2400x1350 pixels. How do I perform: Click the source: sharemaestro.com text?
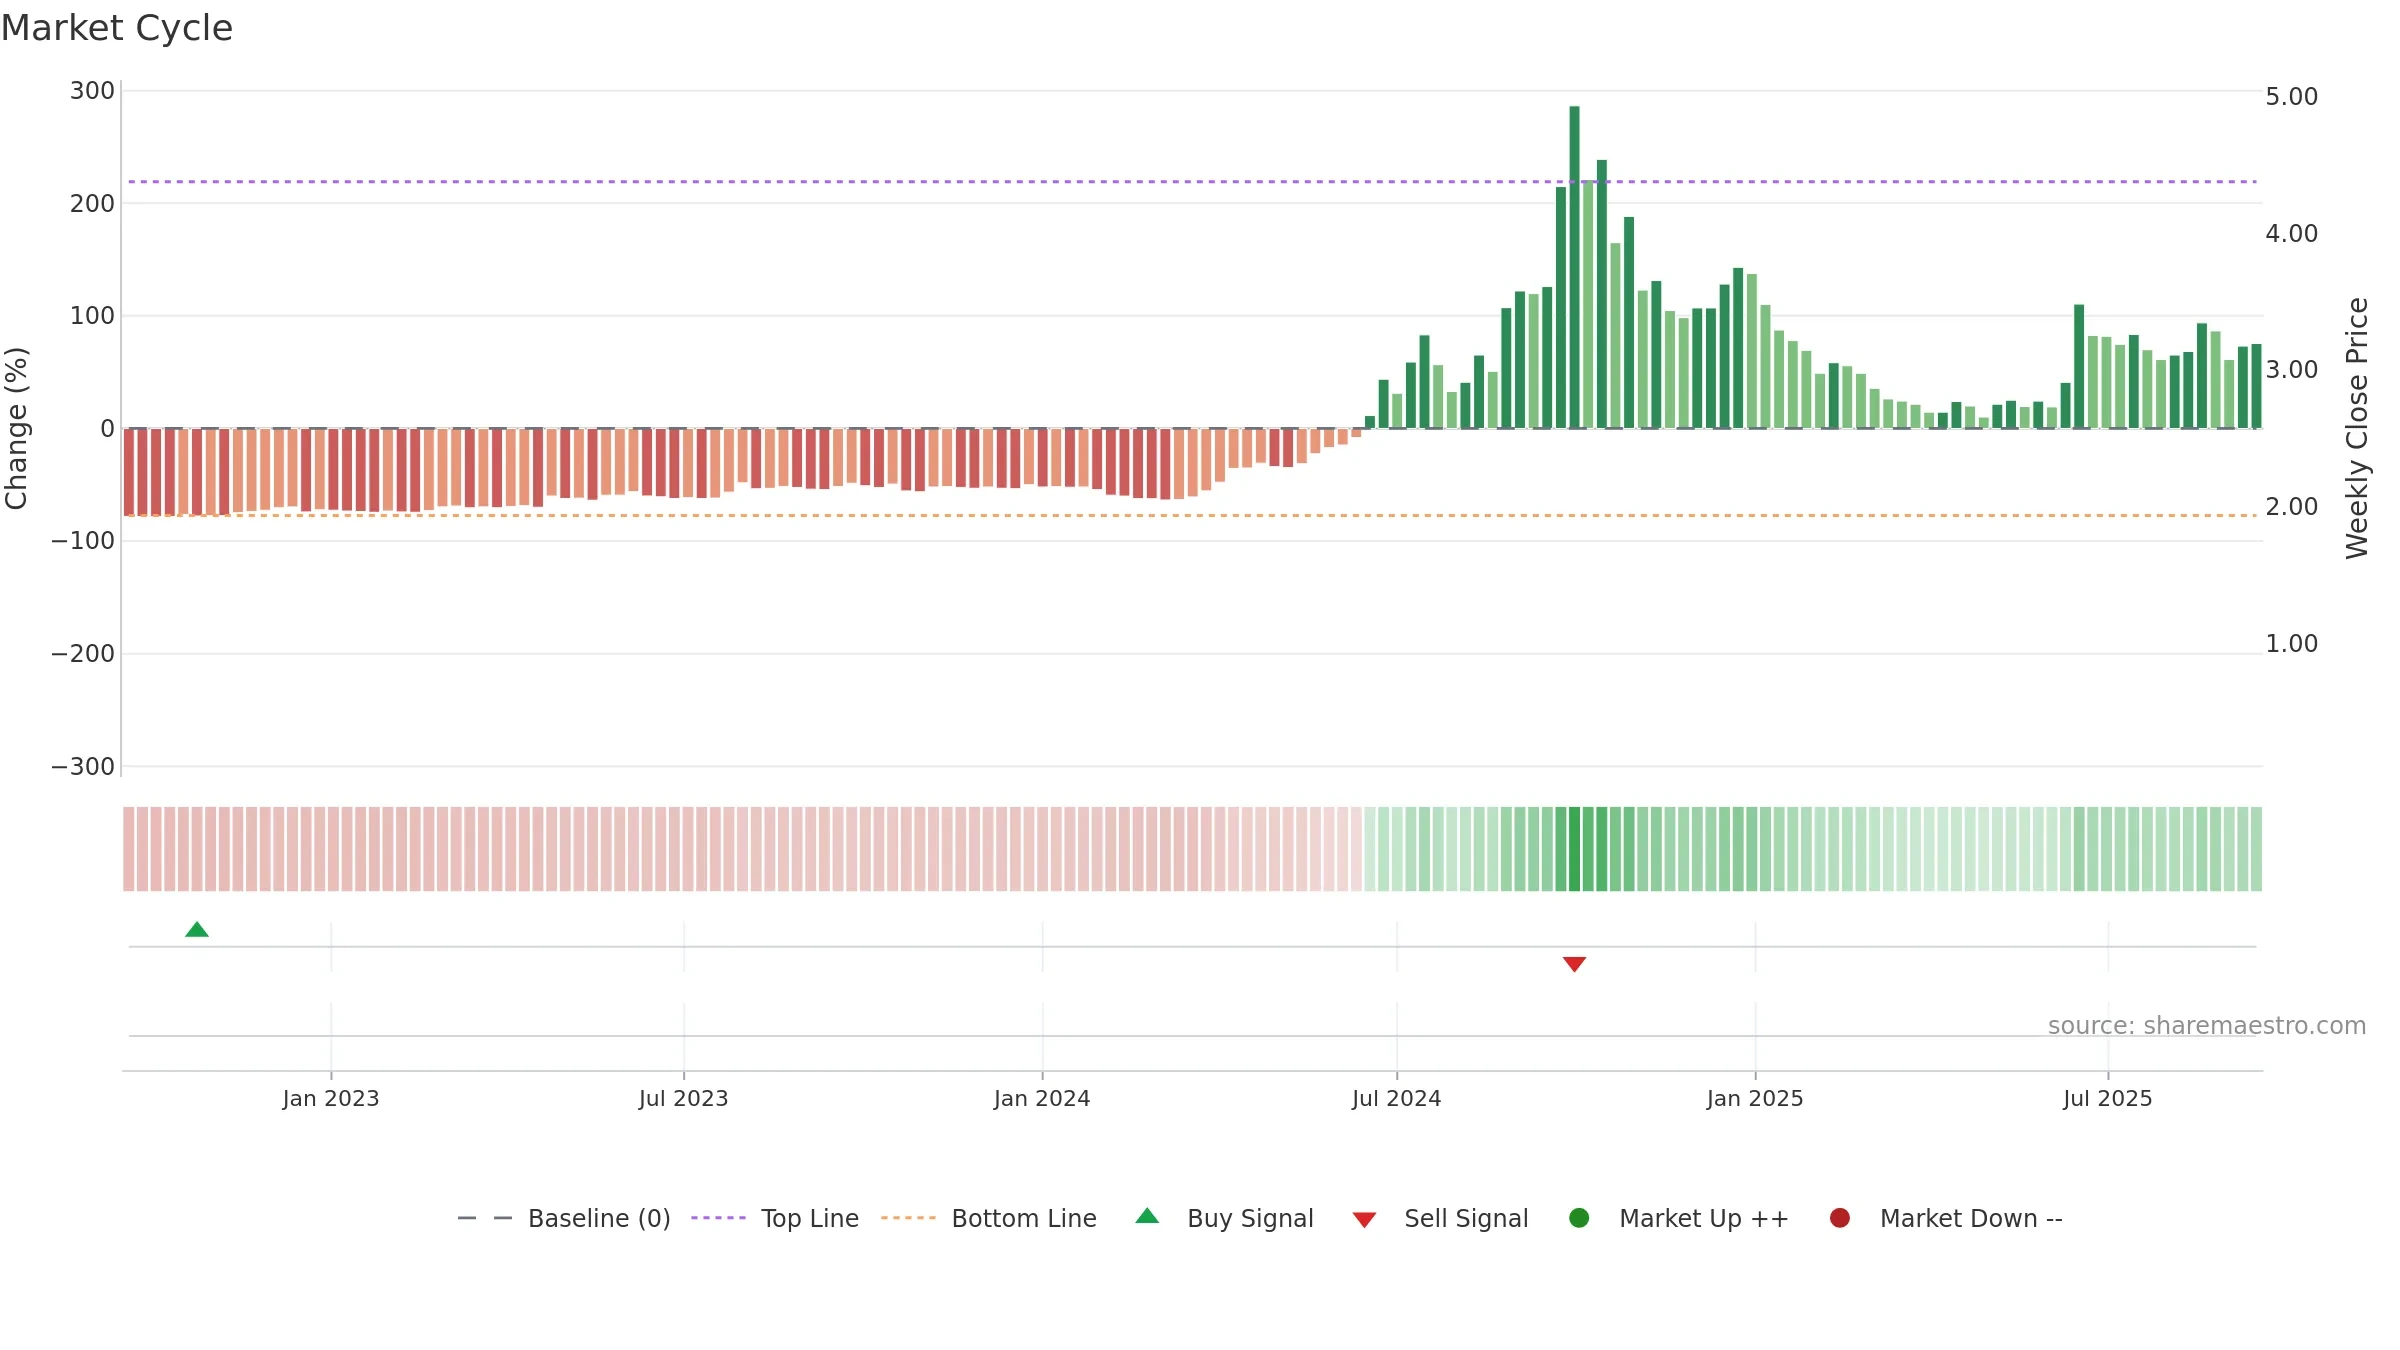pos(2207,1025)
